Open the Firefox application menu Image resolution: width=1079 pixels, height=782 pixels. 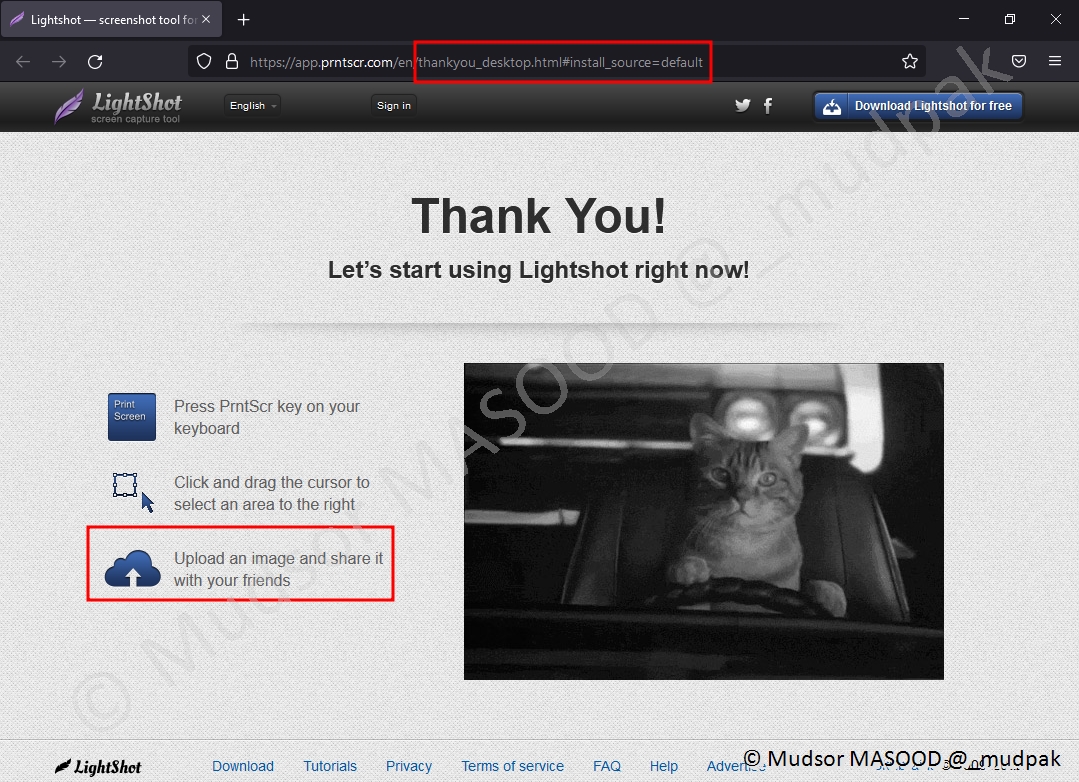click(1054, 61)
